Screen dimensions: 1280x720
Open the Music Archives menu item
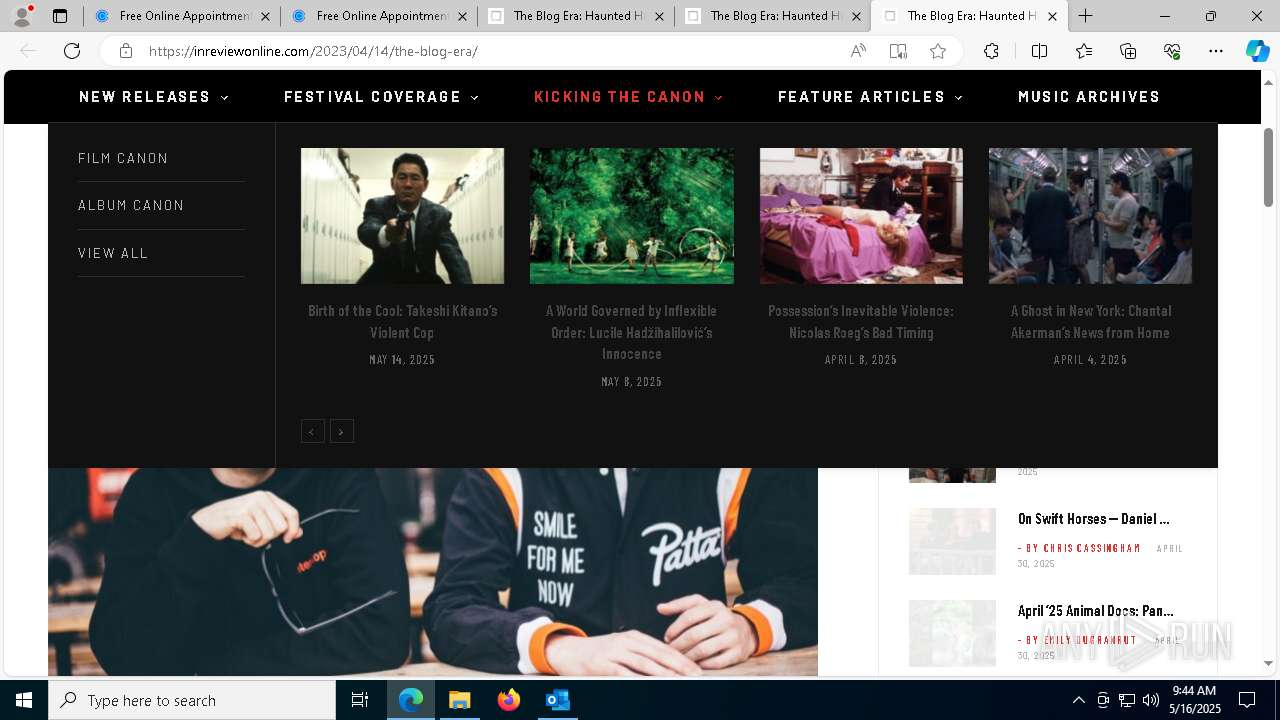(1089, 97)
